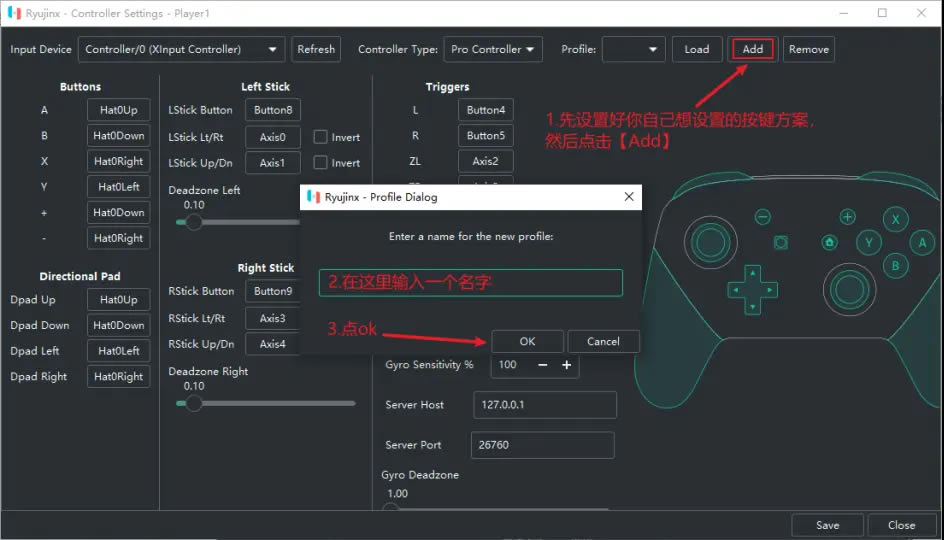Screen dimensions: 944x540
Task: Open the Profile dropdown
Action: (x=634, y=49)
